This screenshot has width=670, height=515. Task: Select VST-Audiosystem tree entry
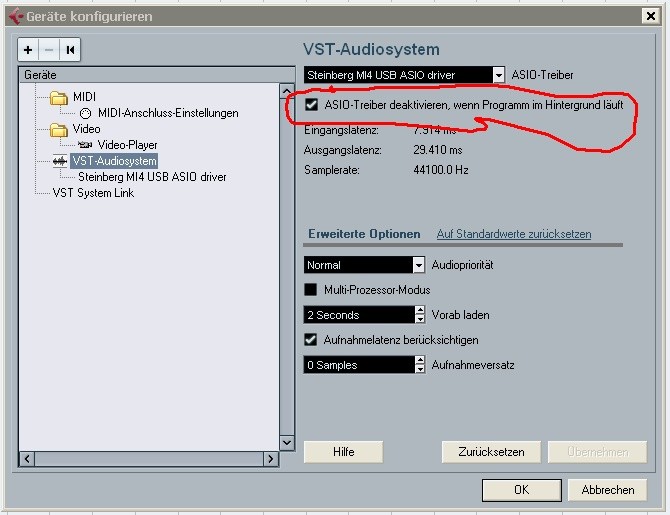(114, 161)
